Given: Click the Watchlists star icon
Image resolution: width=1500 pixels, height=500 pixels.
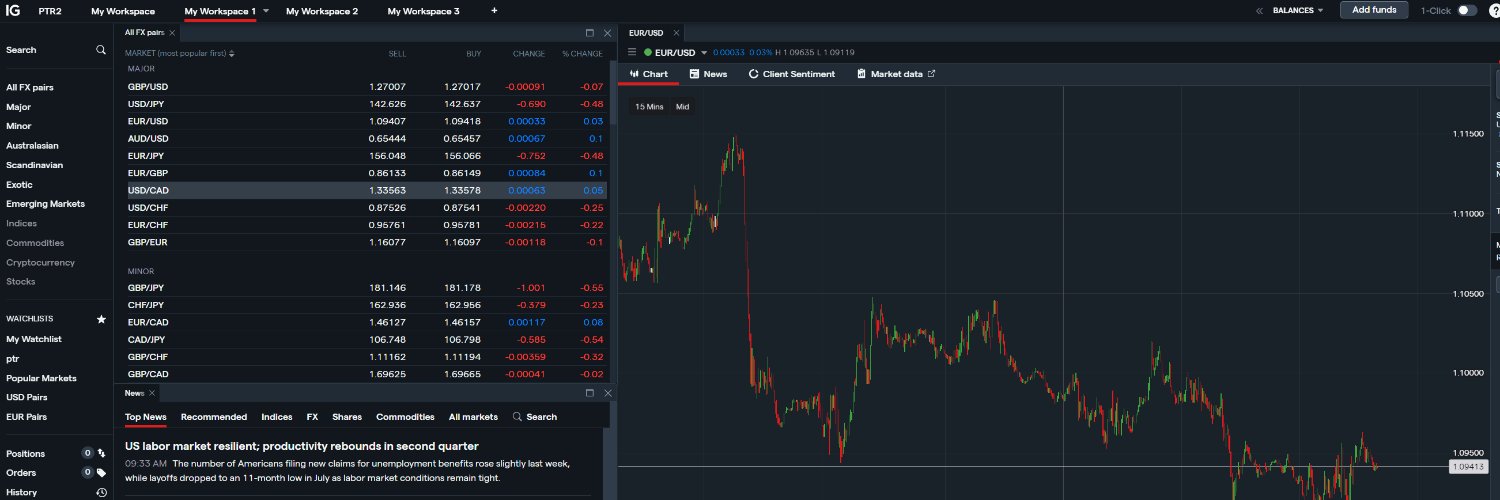Looking at the screenshot, I should pyautogui.click(x=101, y=319).
